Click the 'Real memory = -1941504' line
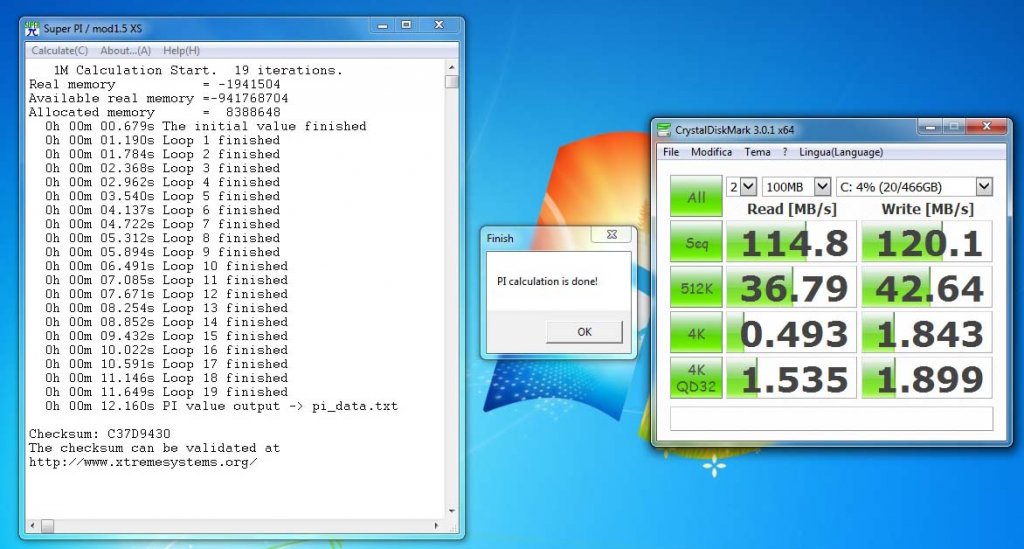 (155, 84)
